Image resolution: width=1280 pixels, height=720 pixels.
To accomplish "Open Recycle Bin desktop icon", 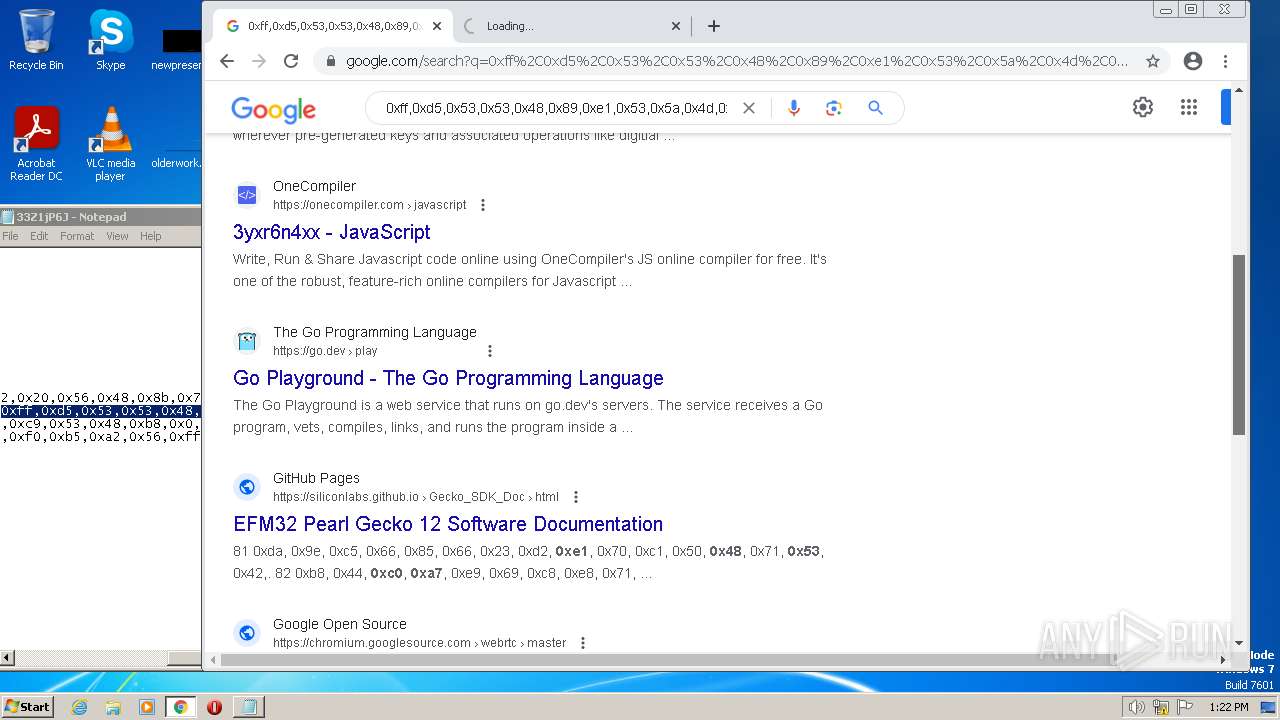I will click(x=36, y=40).
